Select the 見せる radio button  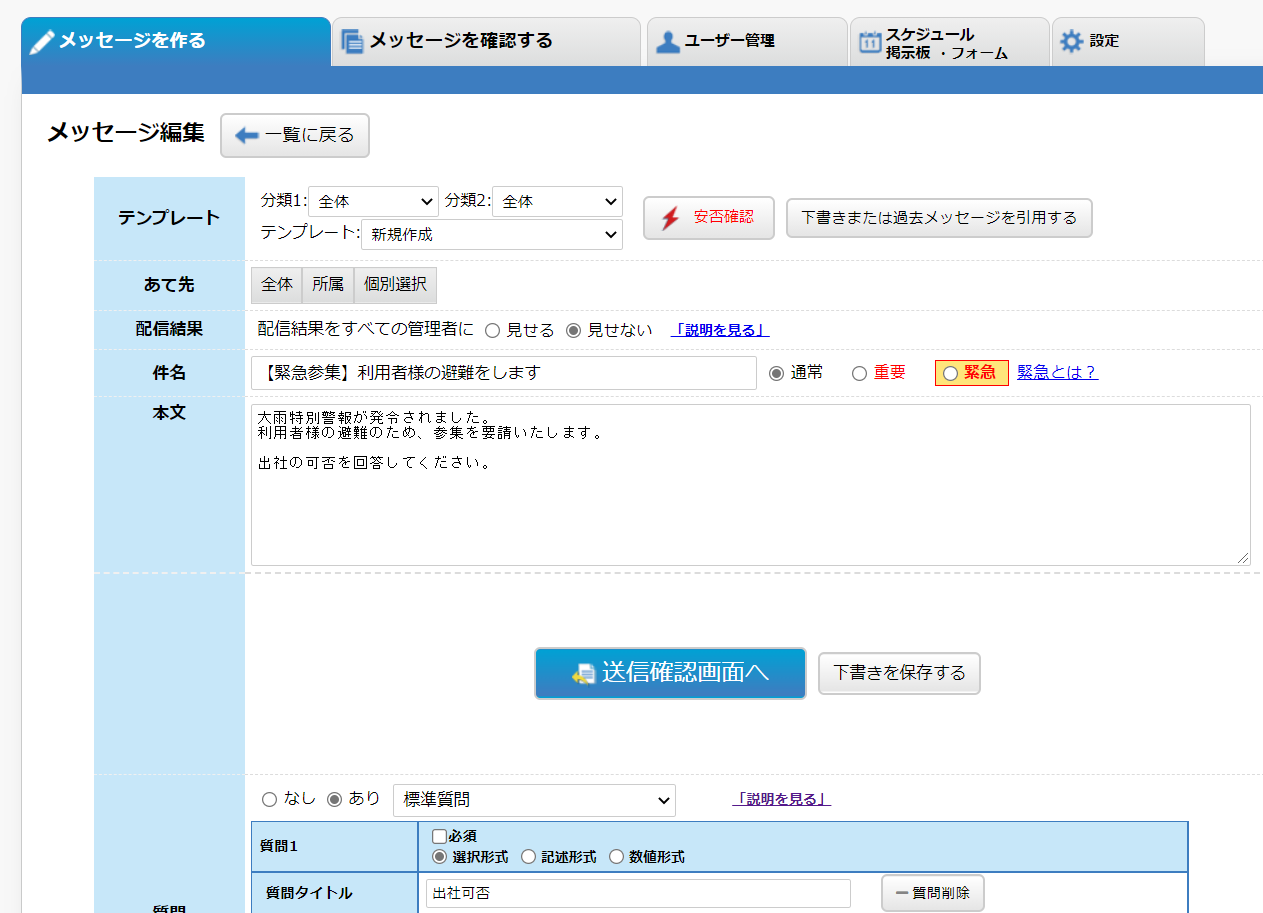pos(492,331)
